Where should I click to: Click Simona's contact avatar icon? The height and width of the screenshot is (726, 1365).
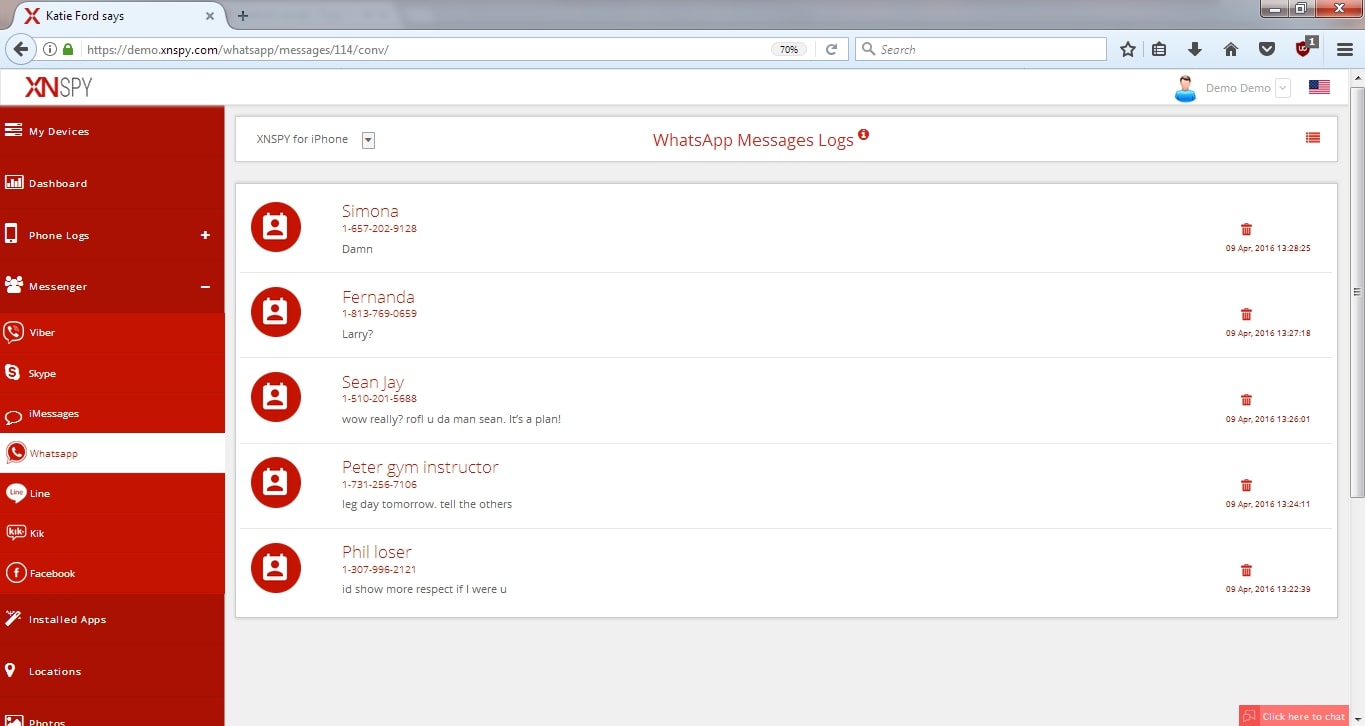pyautogui.click(x=276, y=227)
